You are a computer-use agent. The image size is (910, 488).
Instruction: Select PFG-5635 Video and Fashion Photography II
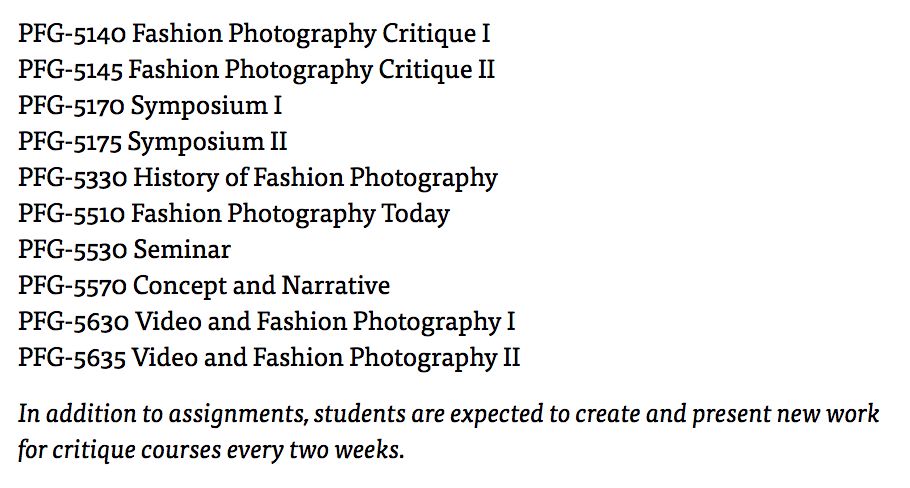pos(269,357)
